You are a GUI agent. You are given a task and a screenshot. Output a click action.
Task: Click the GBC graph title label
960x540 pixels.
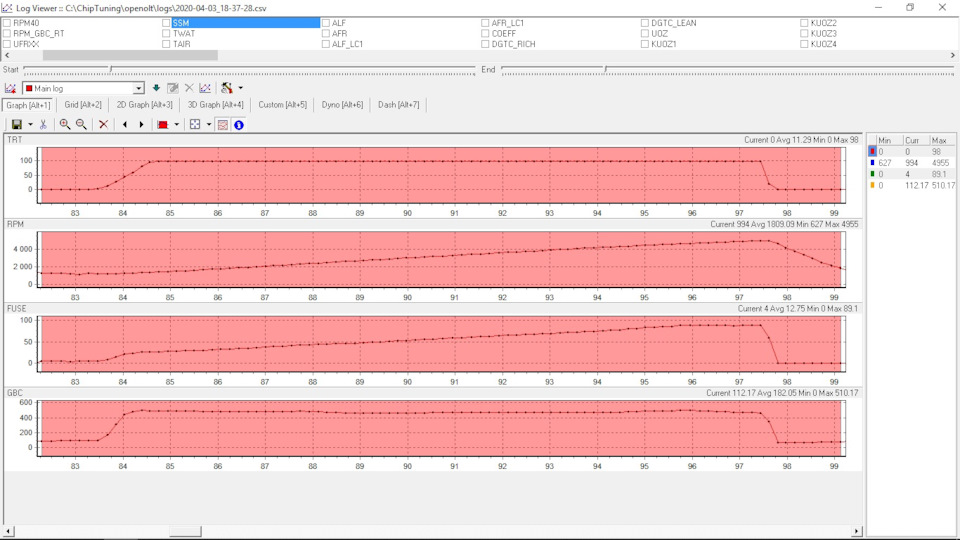coord(14,392)
